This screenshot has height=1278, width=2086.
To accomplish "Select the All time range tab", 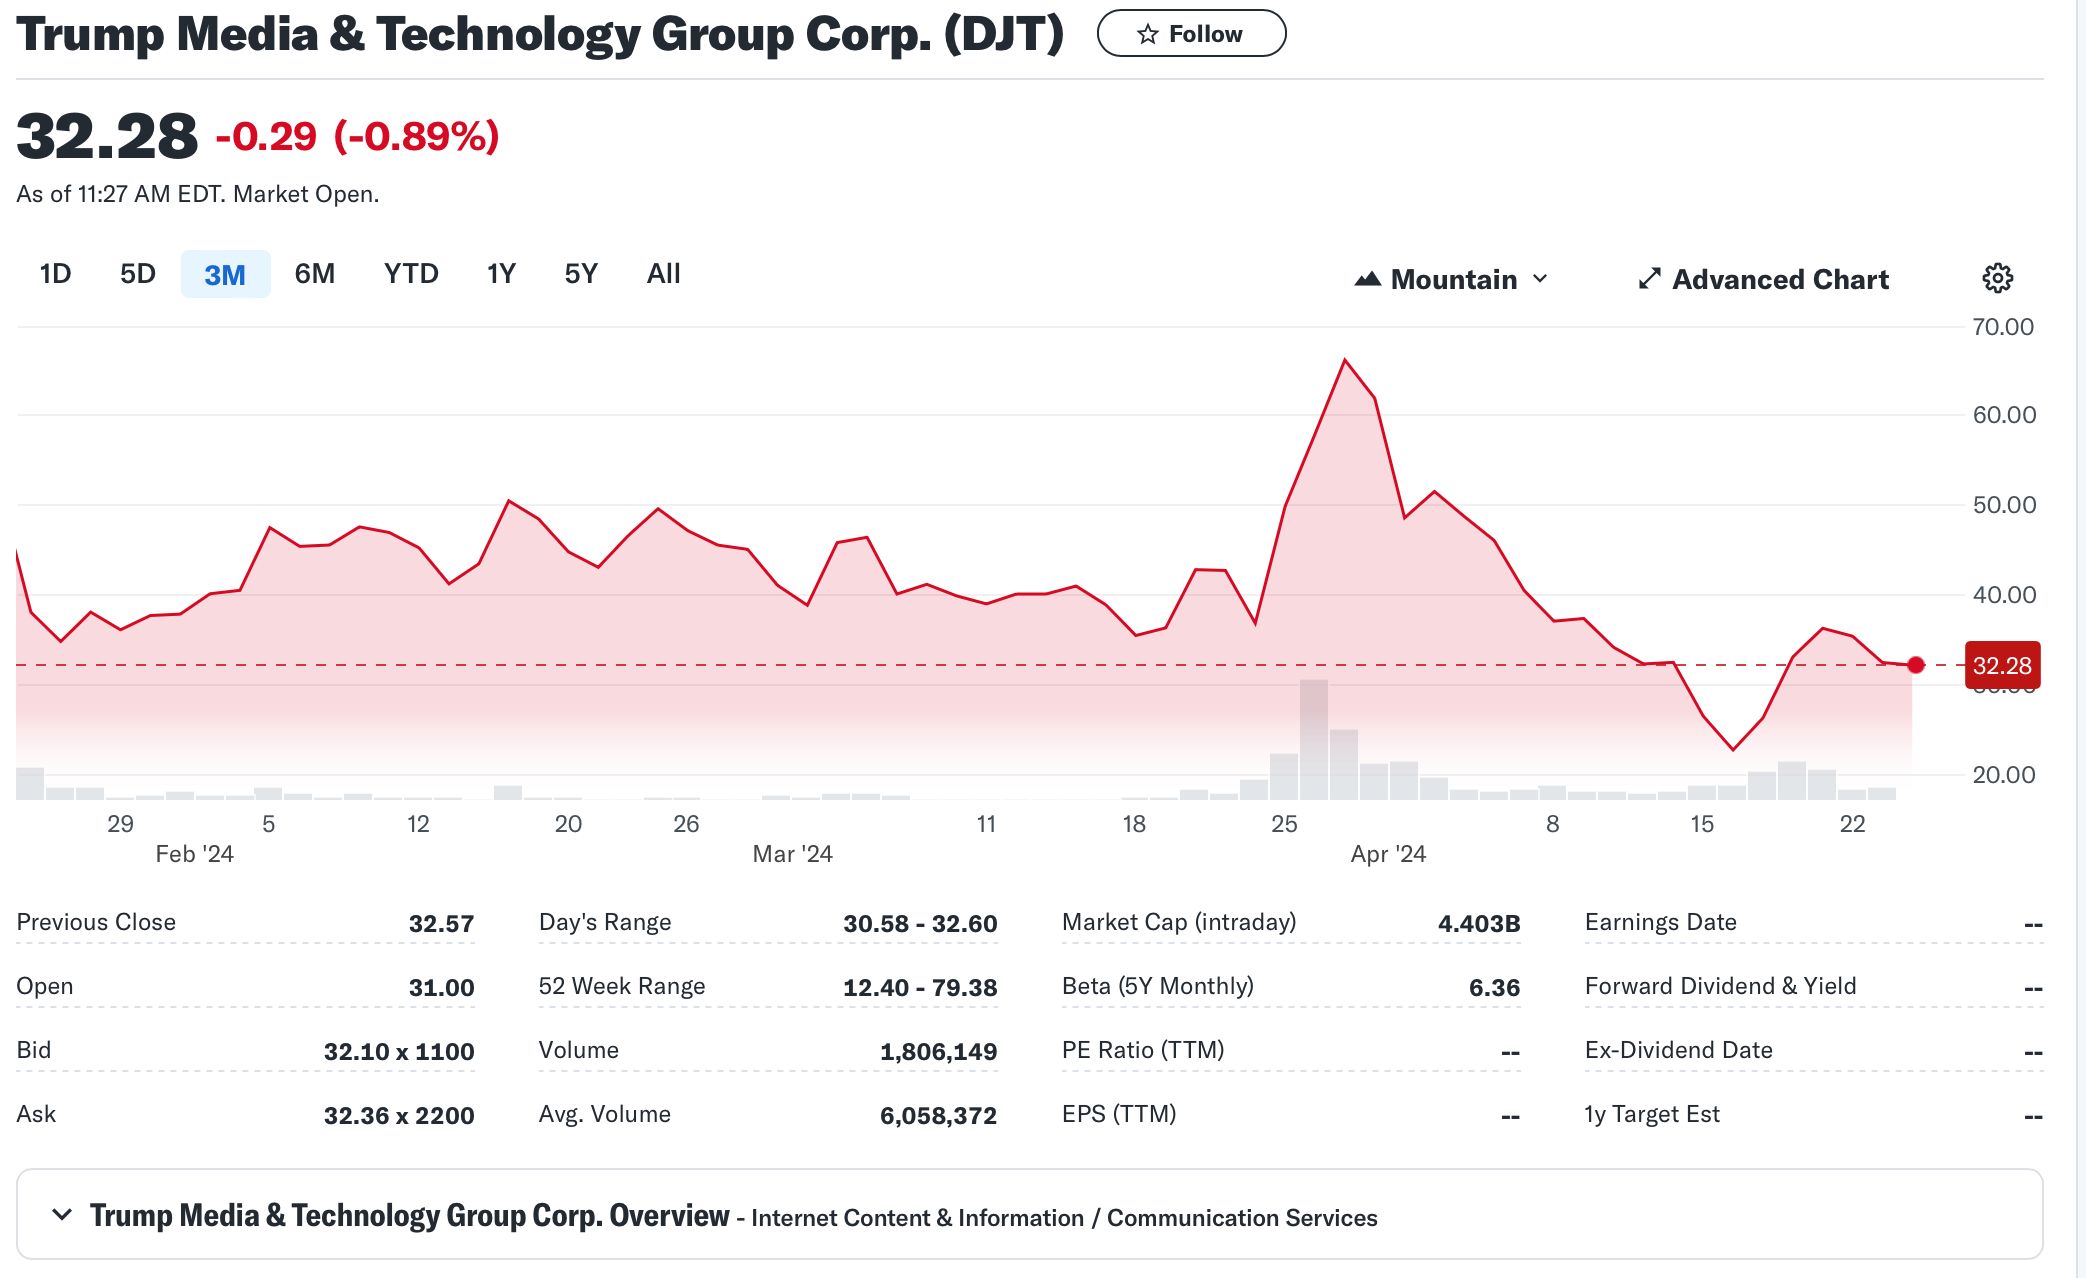I will [664, 274].
